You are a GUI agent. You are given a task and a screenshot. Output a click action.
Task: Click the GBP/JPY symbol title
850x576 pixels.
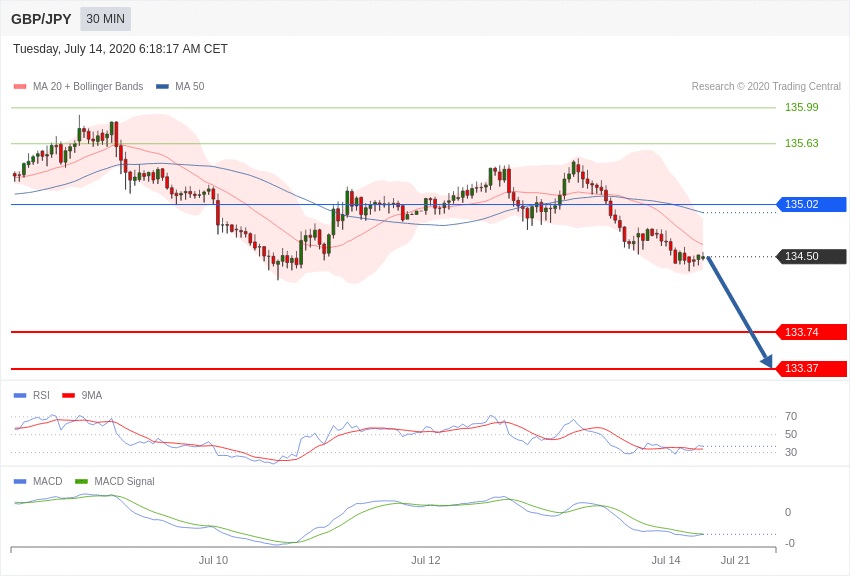[x=41, y=19]
